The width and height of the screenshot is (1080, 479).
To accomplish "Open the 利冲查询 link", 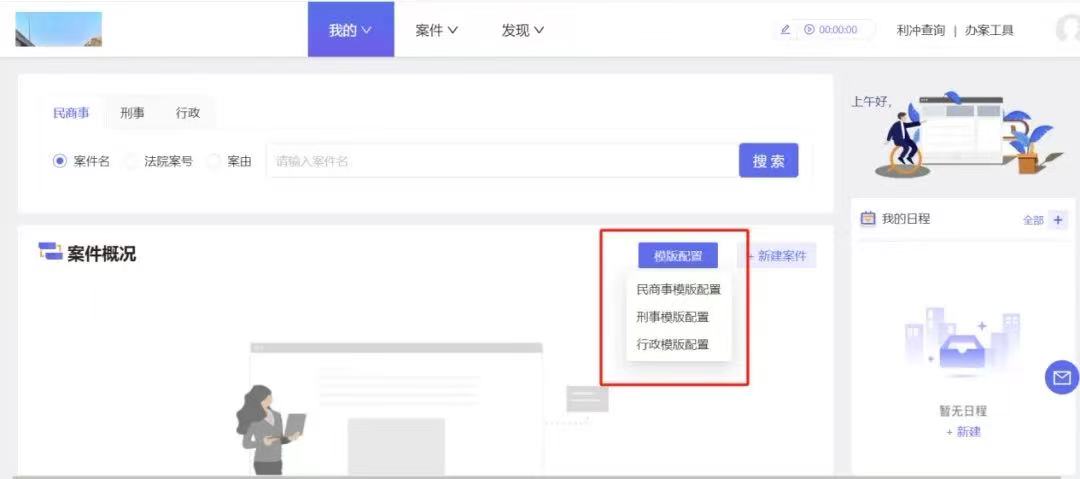I will point(920,30).
